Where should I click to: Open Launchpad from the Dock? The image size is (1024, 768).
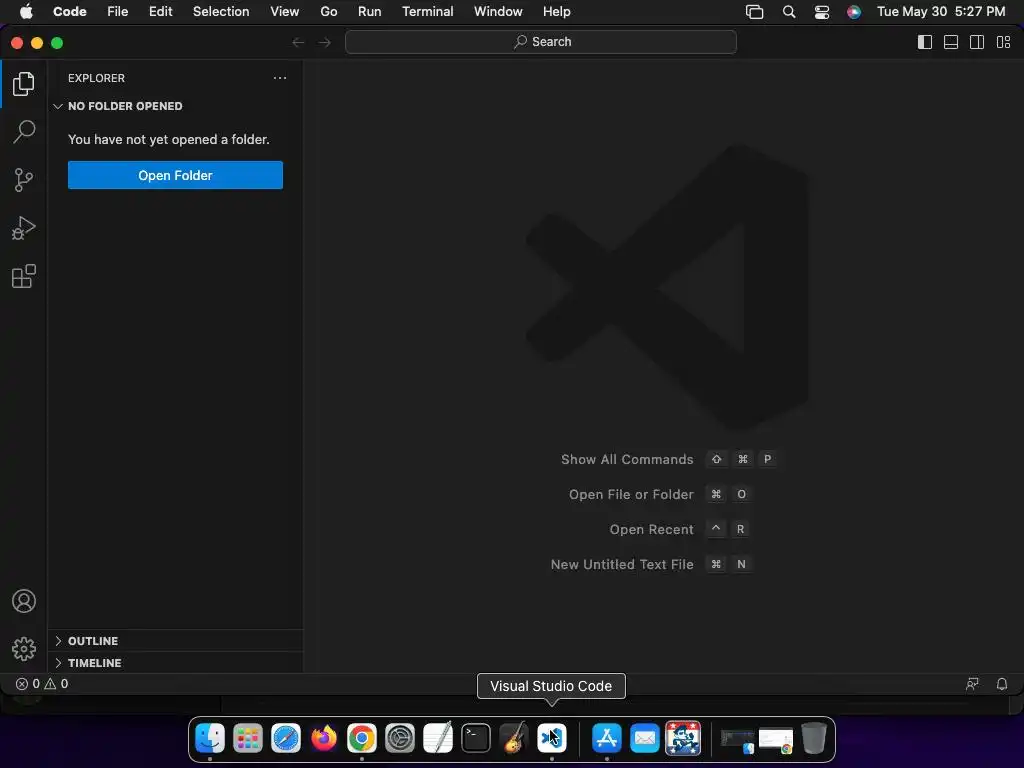coord(248,739)
